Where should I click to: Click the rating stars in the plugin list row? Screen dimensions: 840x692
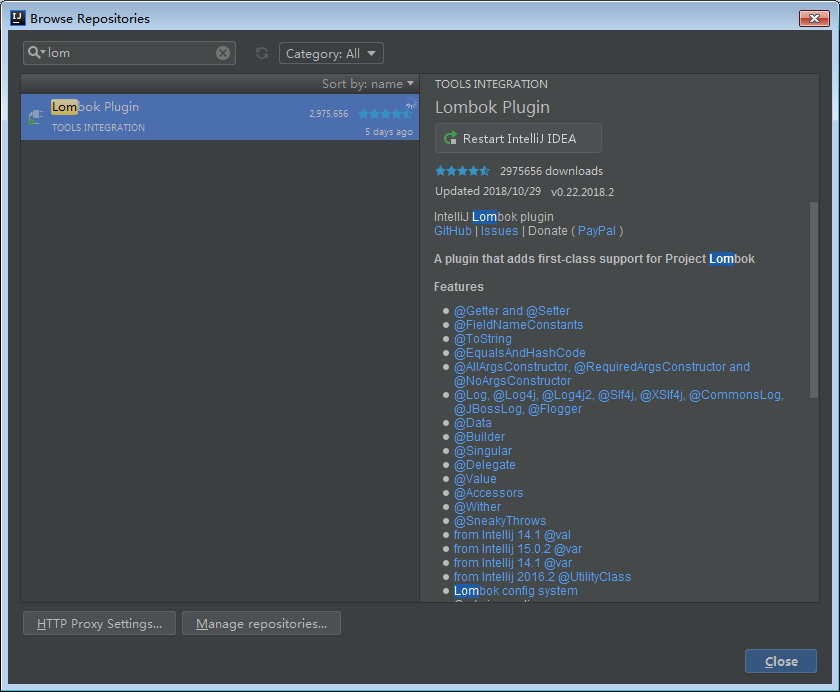(x=385, y=114)
